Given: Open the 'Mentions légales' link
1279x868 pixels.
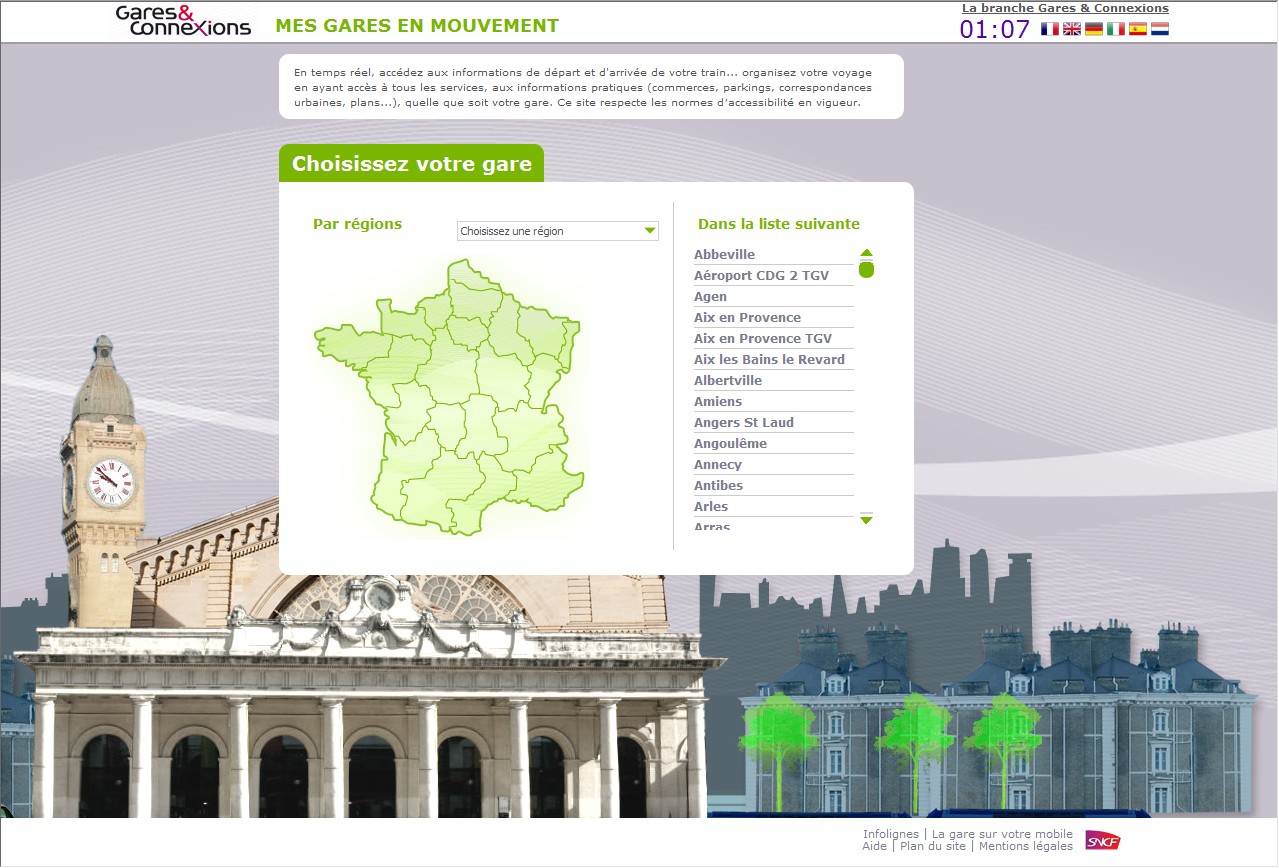Looking at the screenshot, I should pyautogui.click(x=1026, y=846).
